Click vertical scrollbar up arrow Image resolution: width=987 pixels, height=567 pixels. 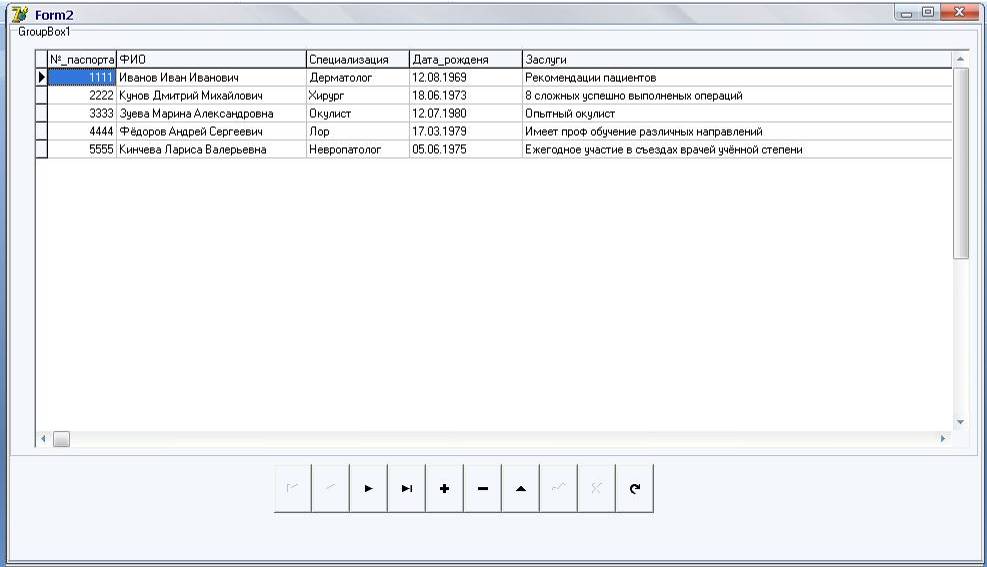pos(961,59)
